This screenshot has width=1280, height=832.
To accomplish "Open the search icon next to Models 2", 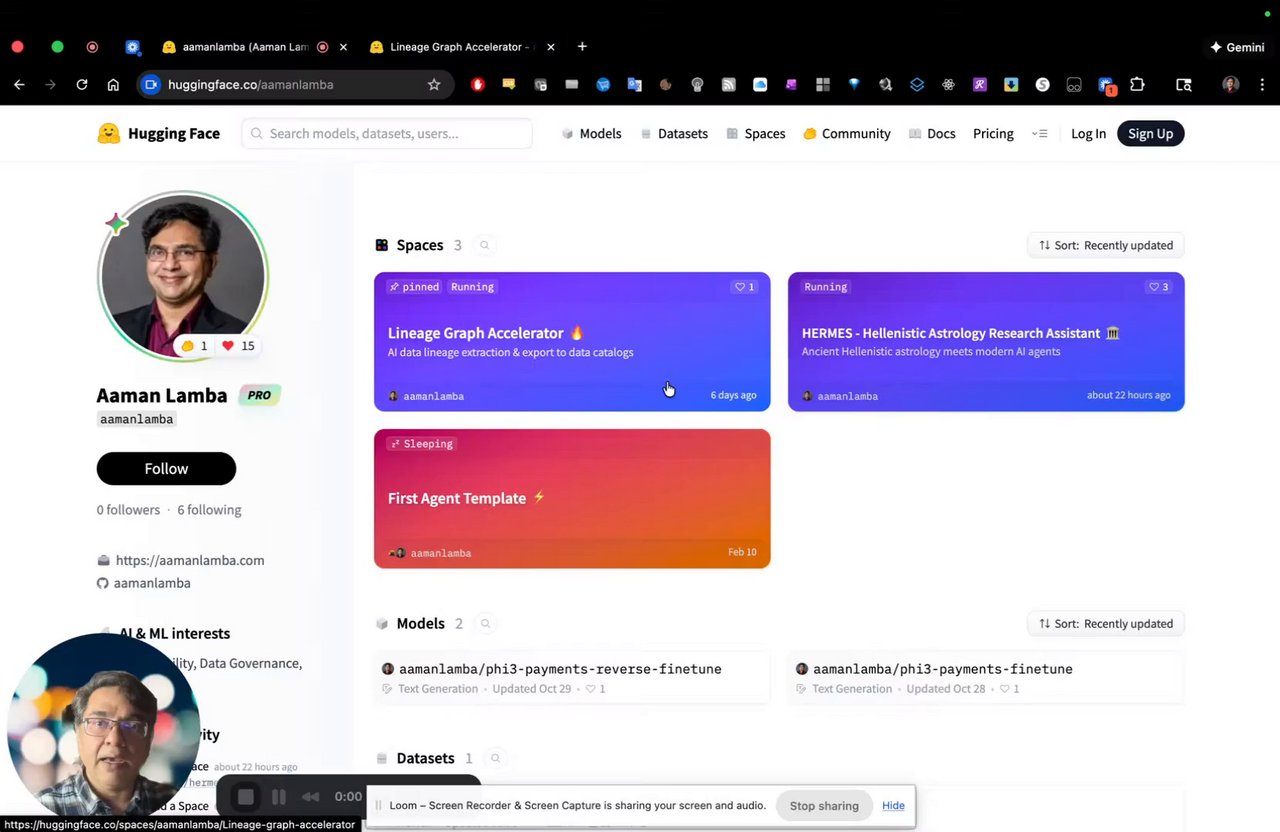I will coord(485,623).
